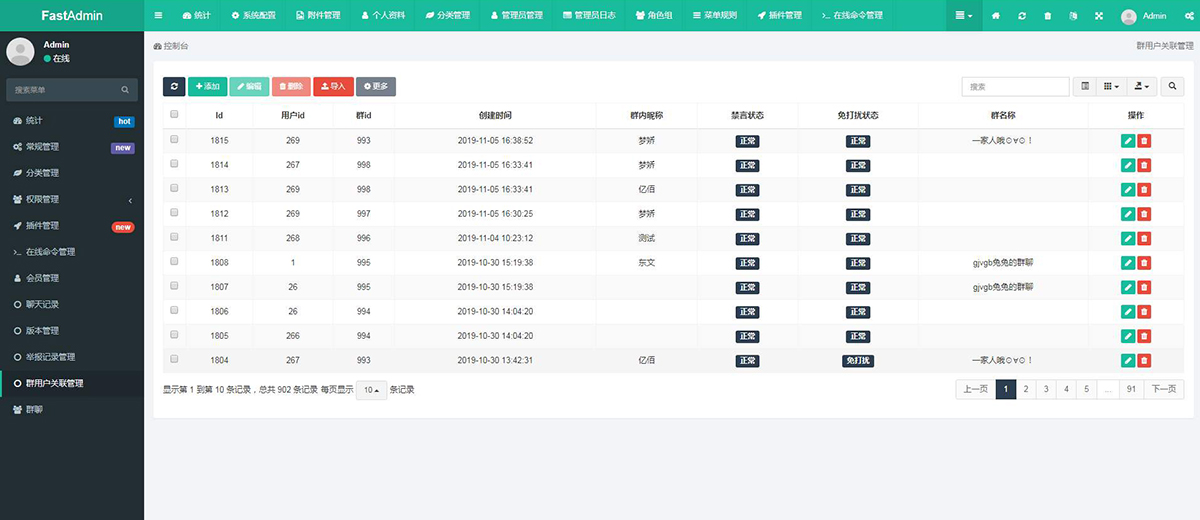Screen dimensions: 1200x520
Task: Click the magnifier advanced search button
Action: (x=1173, y=87)
